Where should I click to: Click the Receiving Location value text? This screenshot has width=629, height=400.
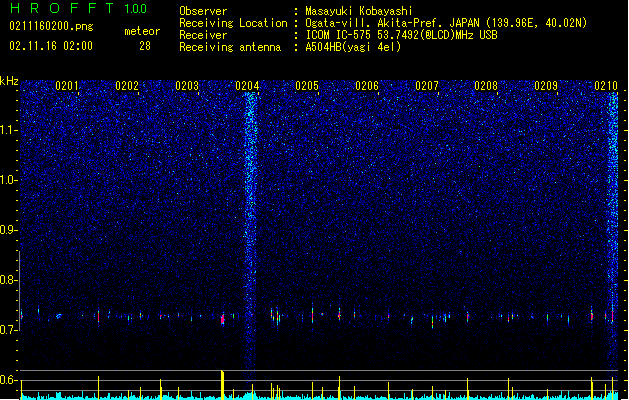[x=446, y=23]
